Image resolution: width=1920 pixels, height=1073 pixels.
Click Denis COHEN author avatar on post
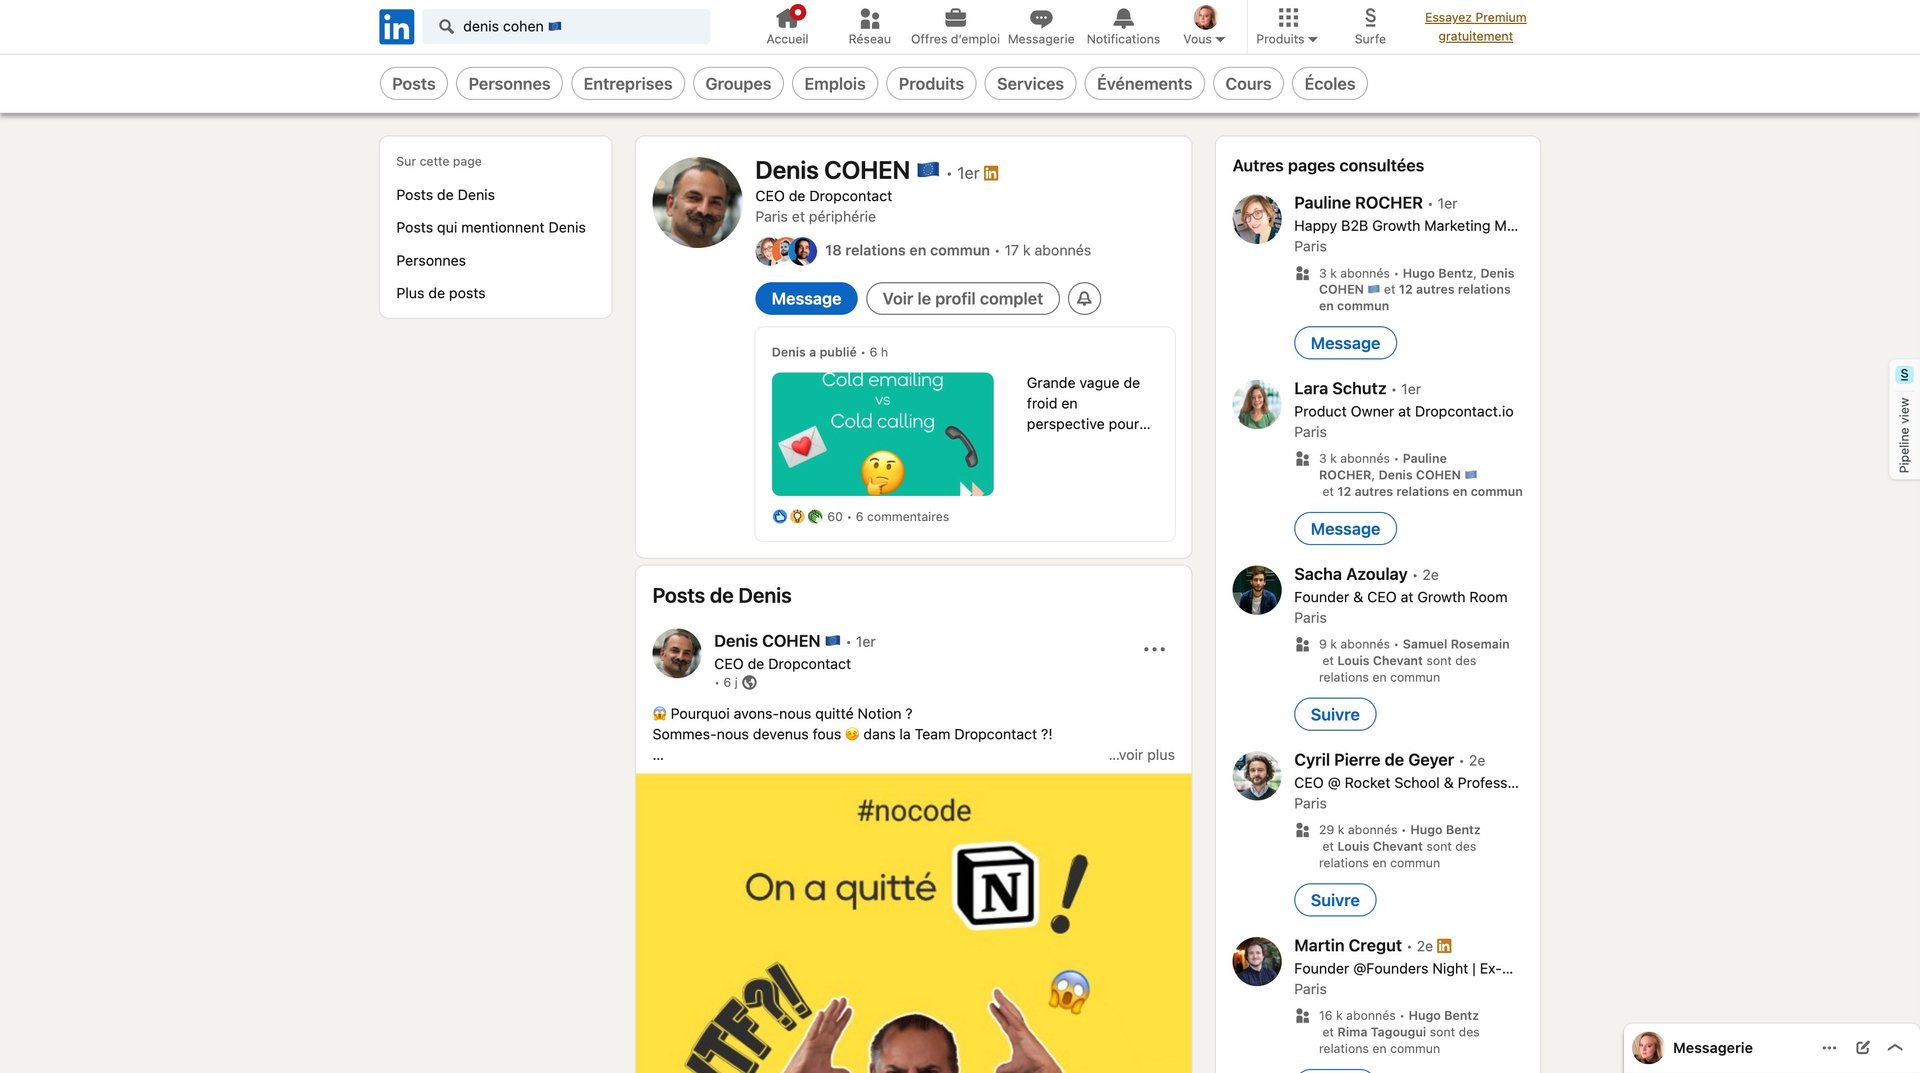click(677, 654)
